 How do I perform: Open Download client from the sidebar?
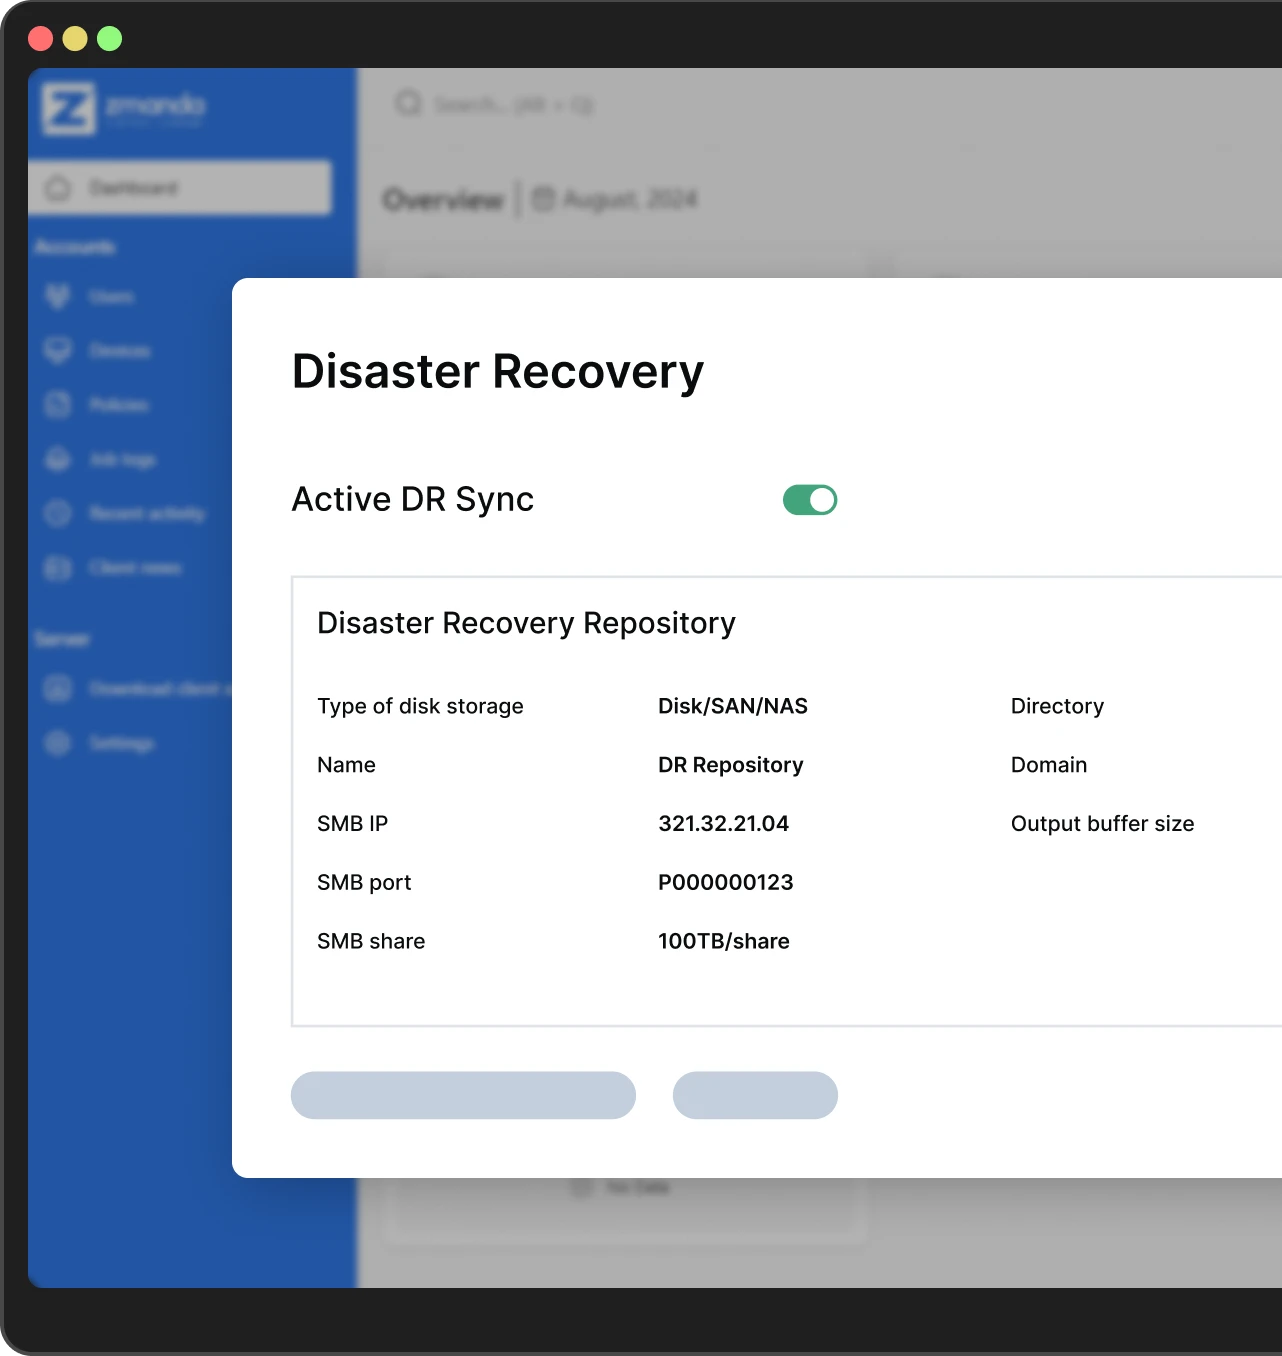coord(150,689)
